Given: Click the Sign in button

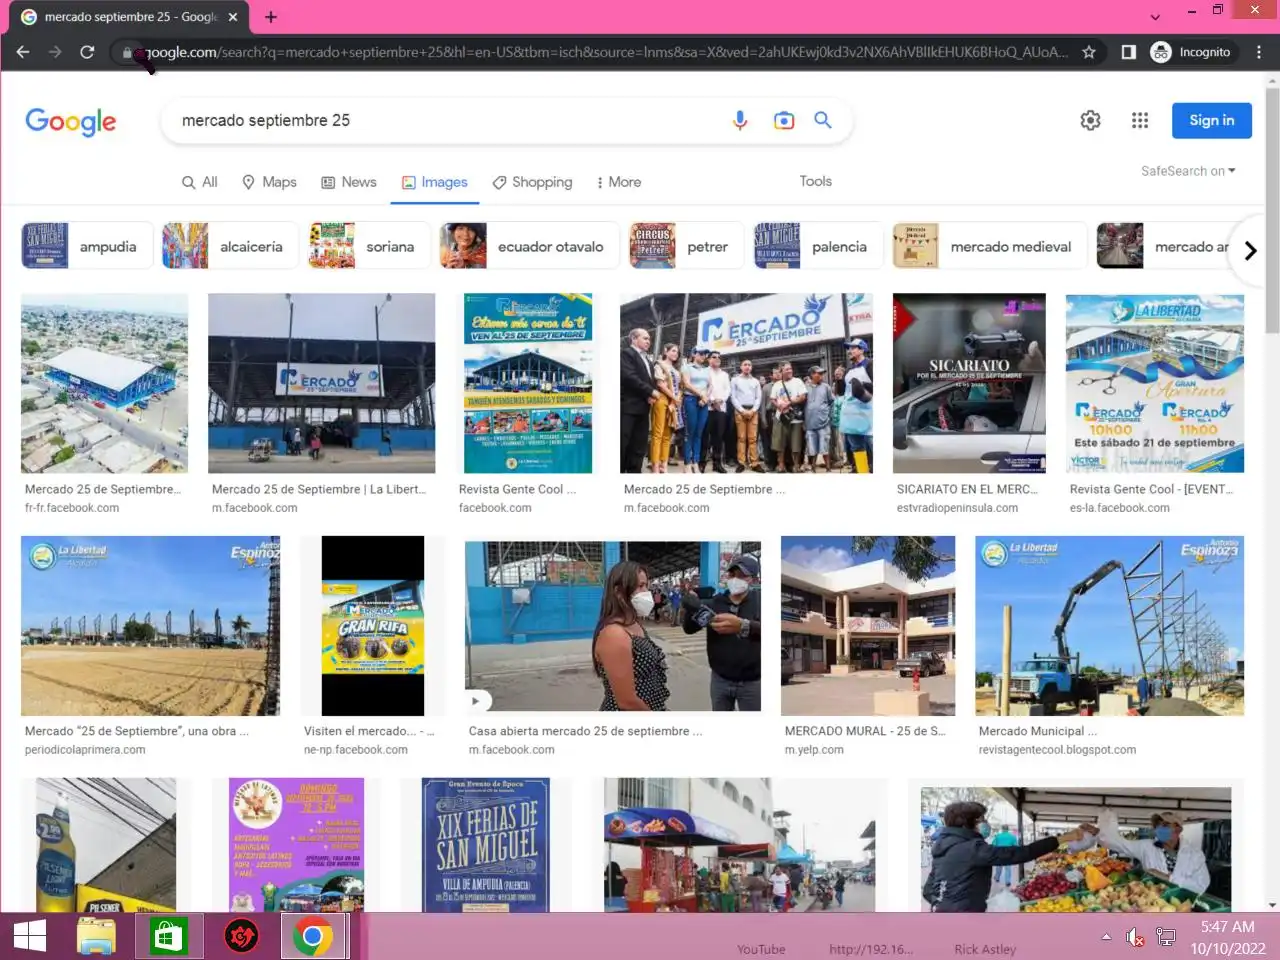Looking at the screenshot, I should pos(1212,120).
